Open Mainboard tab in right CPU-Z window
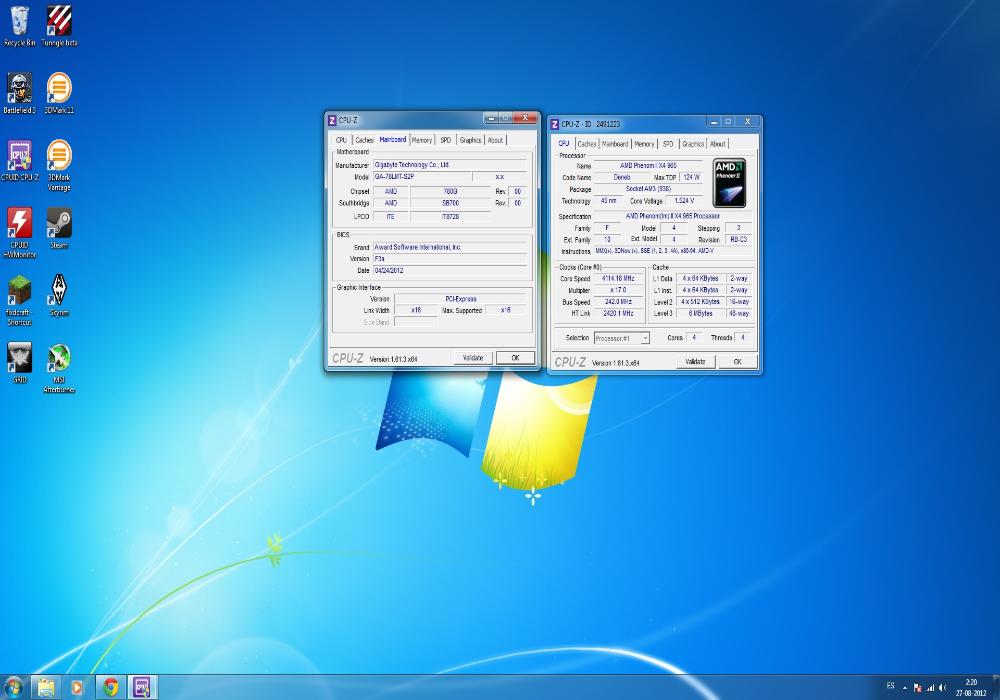This screenshot has height=700, width=1000. [615, 144]
